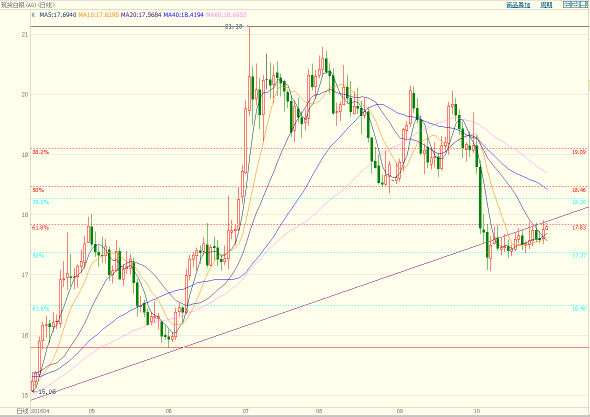This screenshot has height=417, width=590.
Task: Select the purple rising diagonal trendline
Action: click(310, 303)
